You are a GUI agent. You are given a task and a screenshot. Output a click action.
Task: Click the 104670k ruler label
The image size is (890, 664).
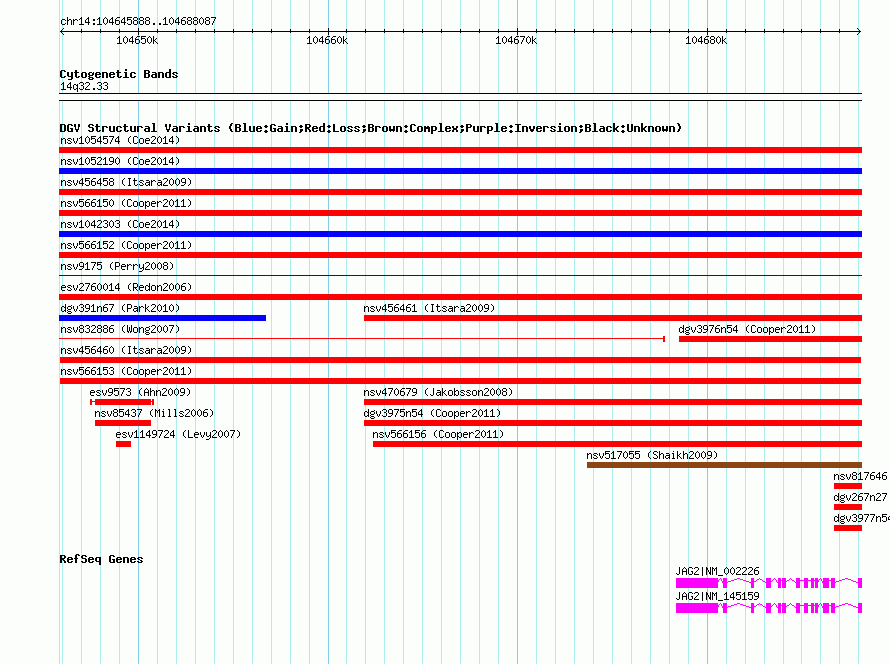(516, 40)
